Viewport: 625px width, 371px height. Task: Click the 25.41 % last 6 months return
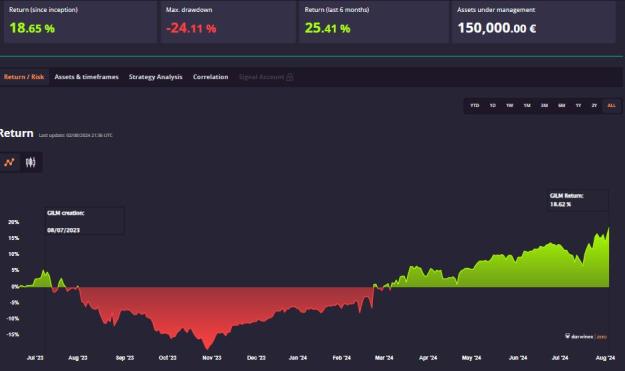click(328, 28)
